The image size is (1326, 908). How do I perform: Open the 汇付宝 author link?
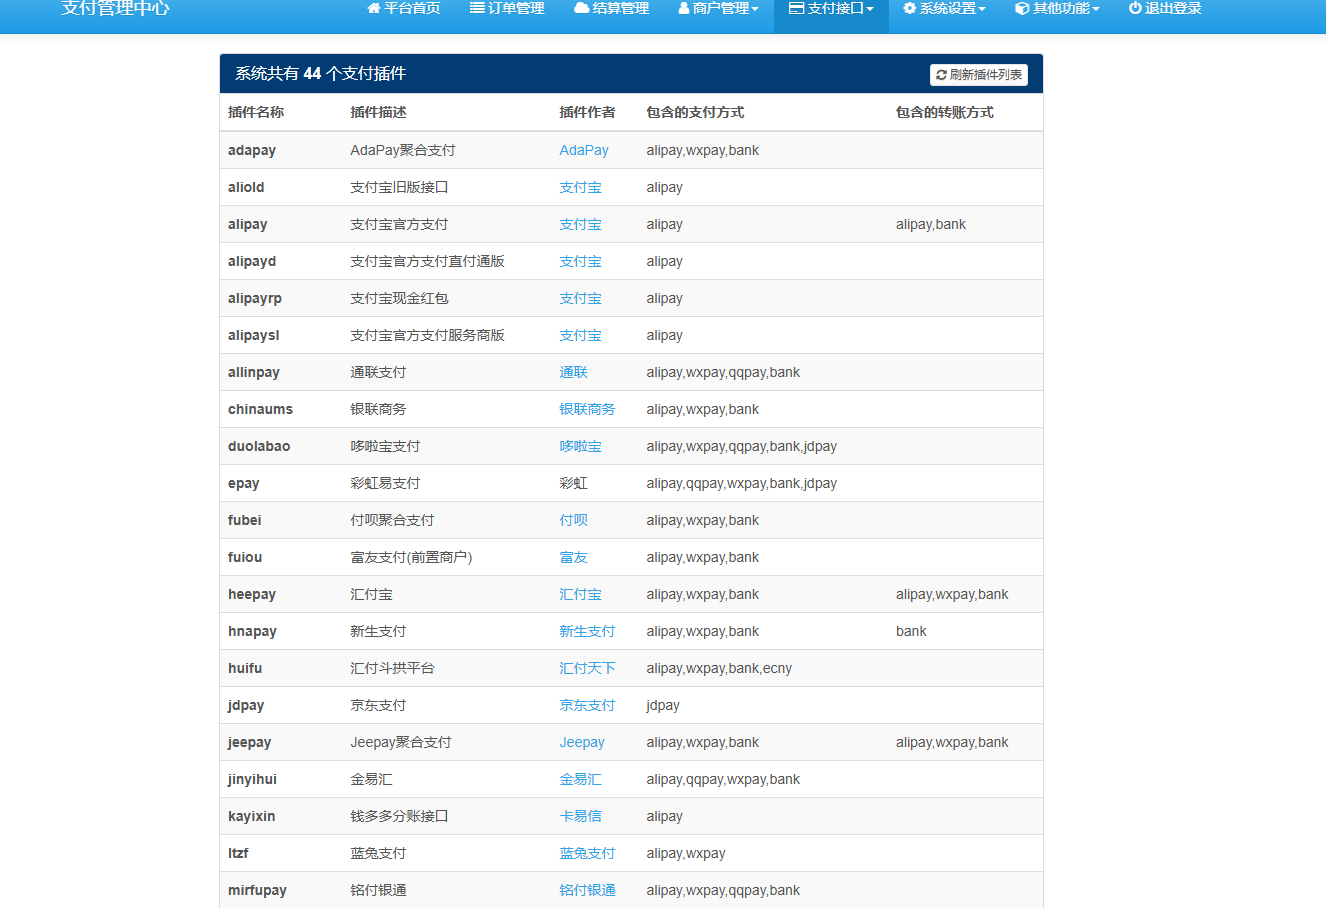(580, 594)
